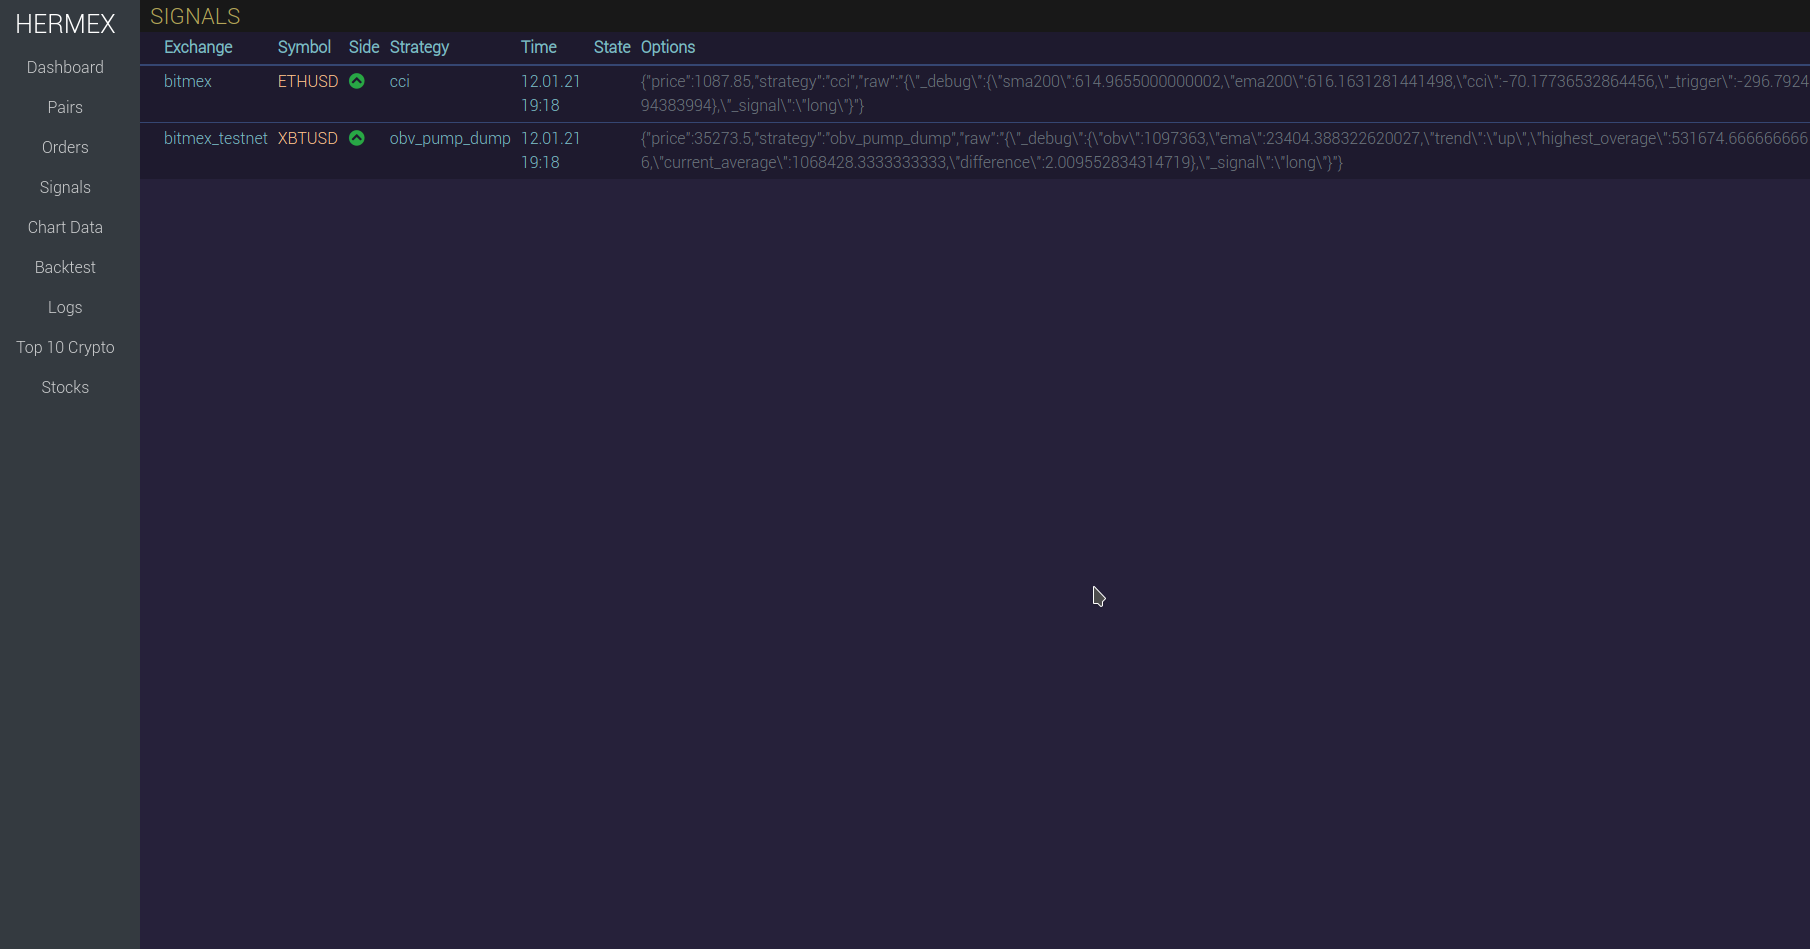Image resolution: width=1810 pixels, height=949 pixels.
Task: Navigate to Backtest
Action: tap(65, 267)
